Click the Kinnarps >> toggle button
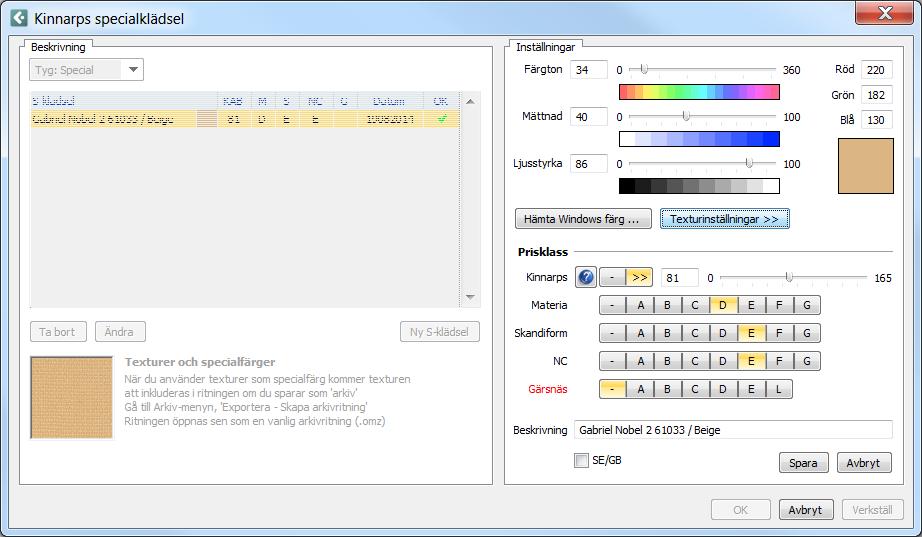This screenshot has width=922, height=537. [639, 277]
